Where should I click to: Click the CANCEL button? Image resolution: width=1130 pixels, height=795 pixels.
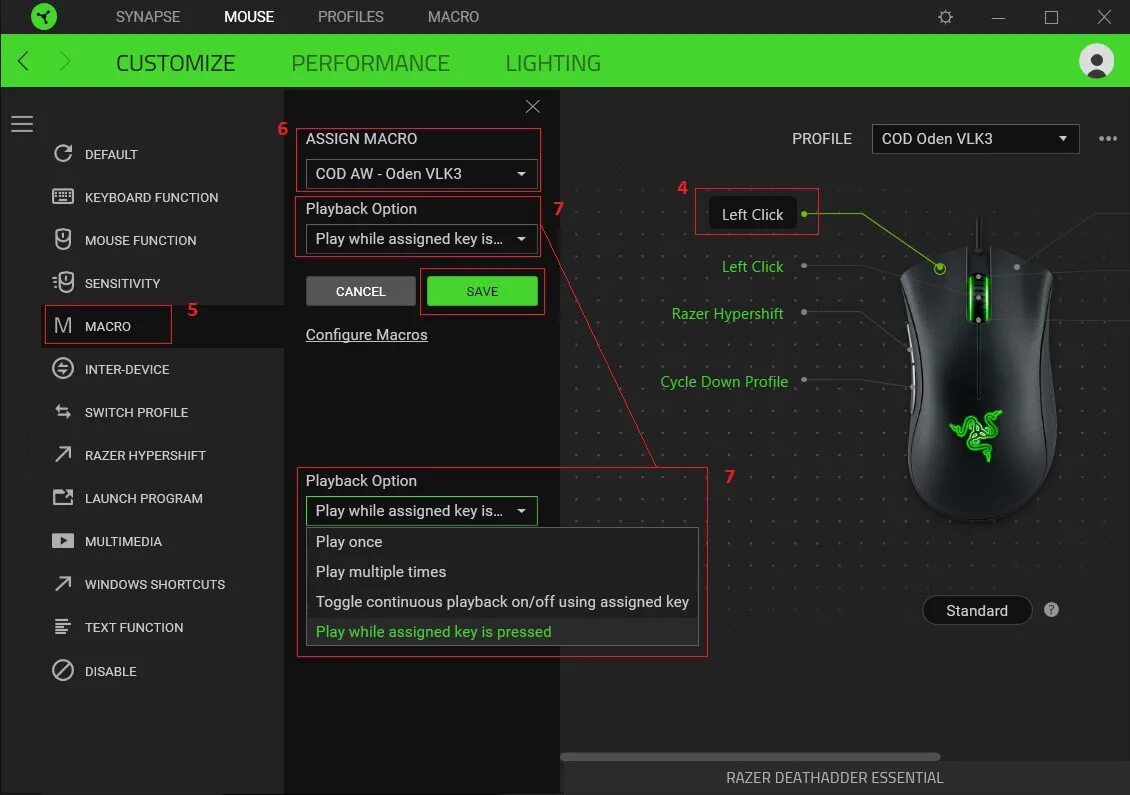(x=360, y=291)
